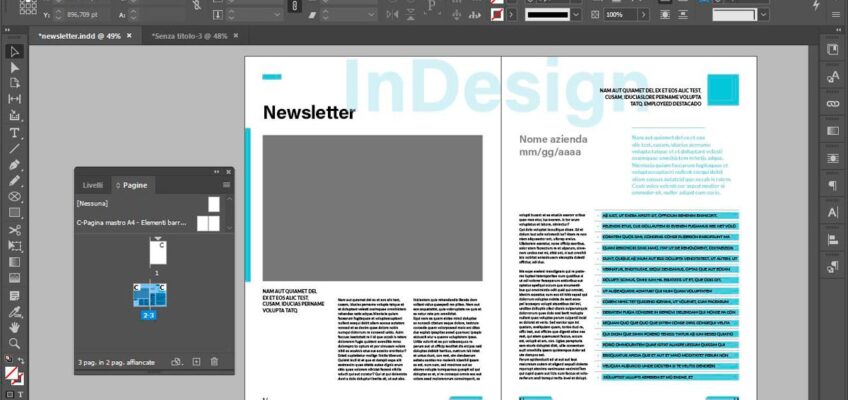This screenshot has height=400, width=848.
Task: Open the object style dropdown
Action: coord(763,15)
